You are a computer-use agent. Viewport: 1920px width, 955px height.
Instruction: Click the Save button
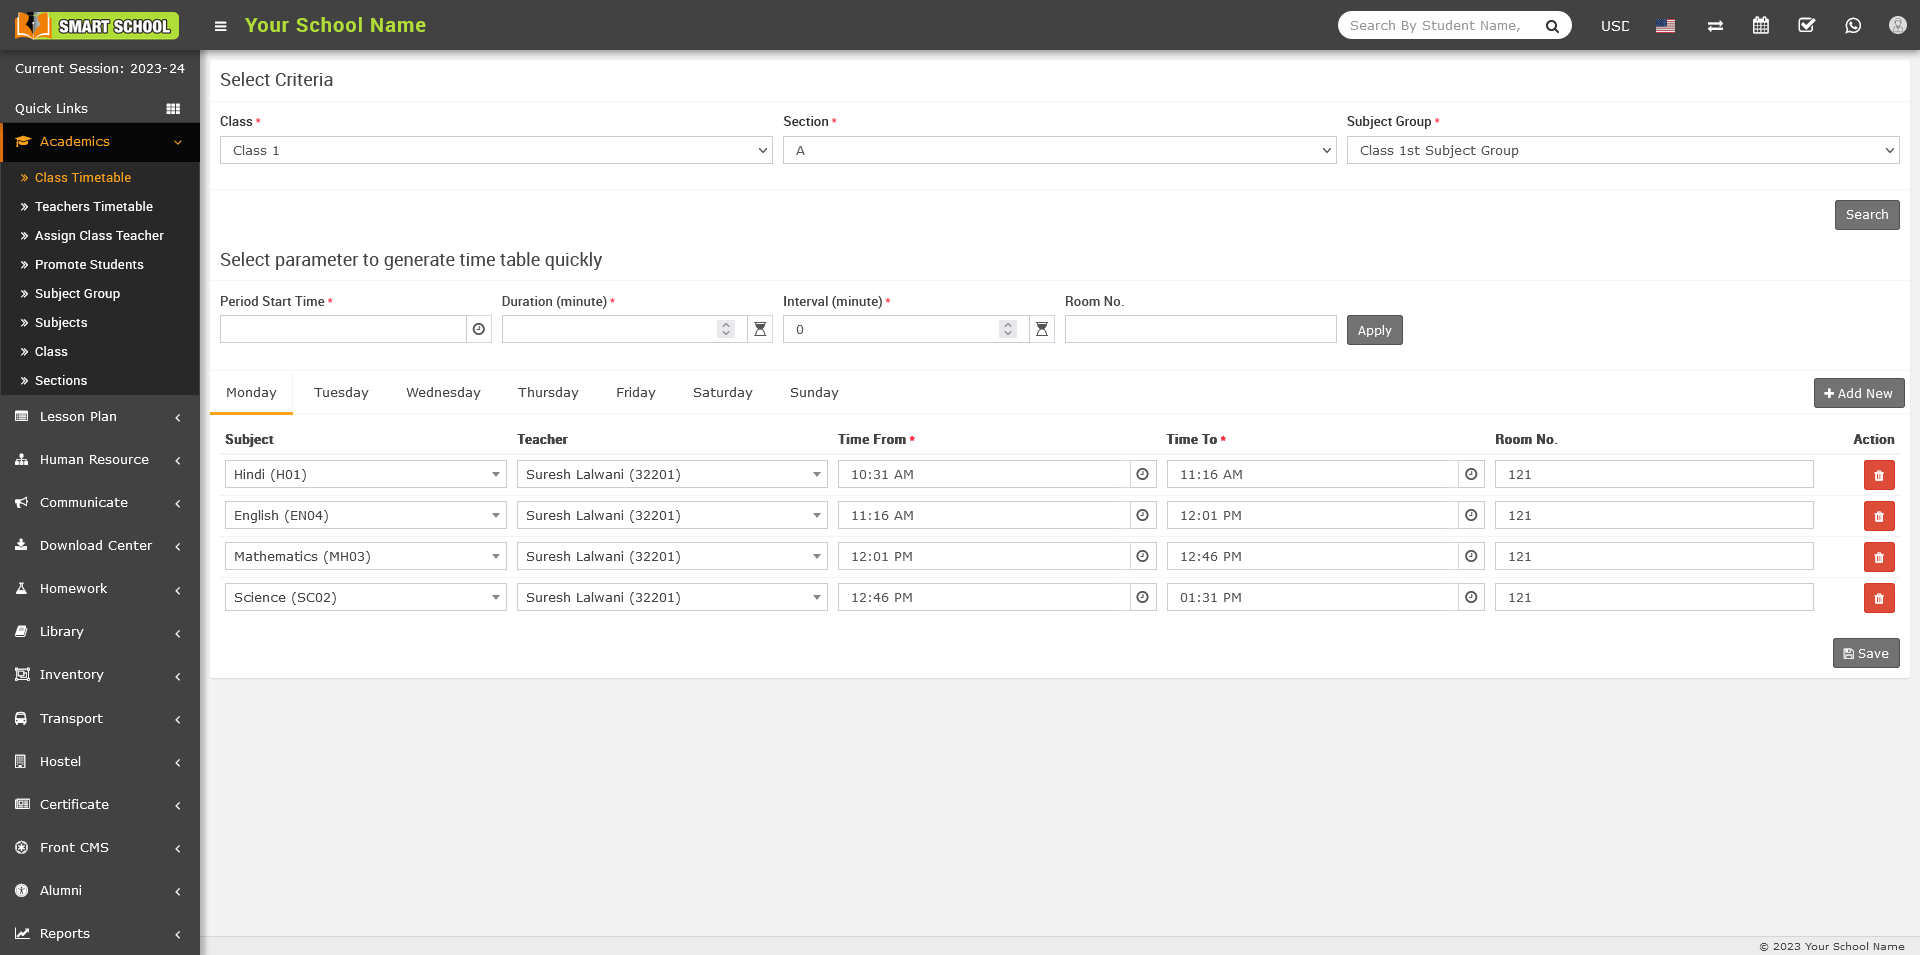tap(1865, 653)
